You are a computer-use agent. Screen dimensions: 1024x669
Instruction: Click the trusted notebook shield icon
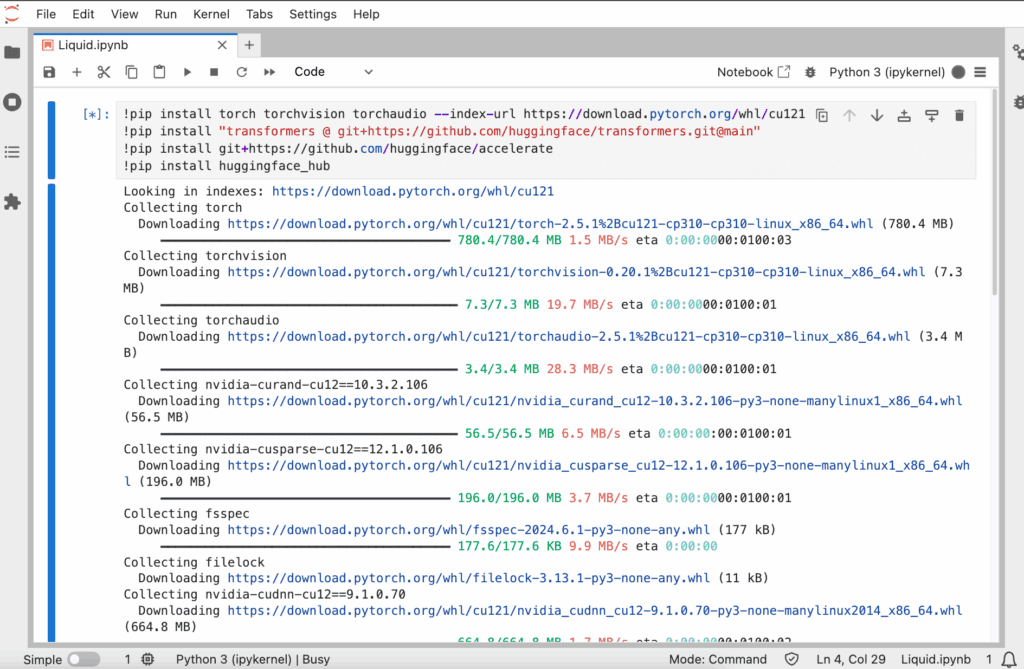(x=792, y=659)
